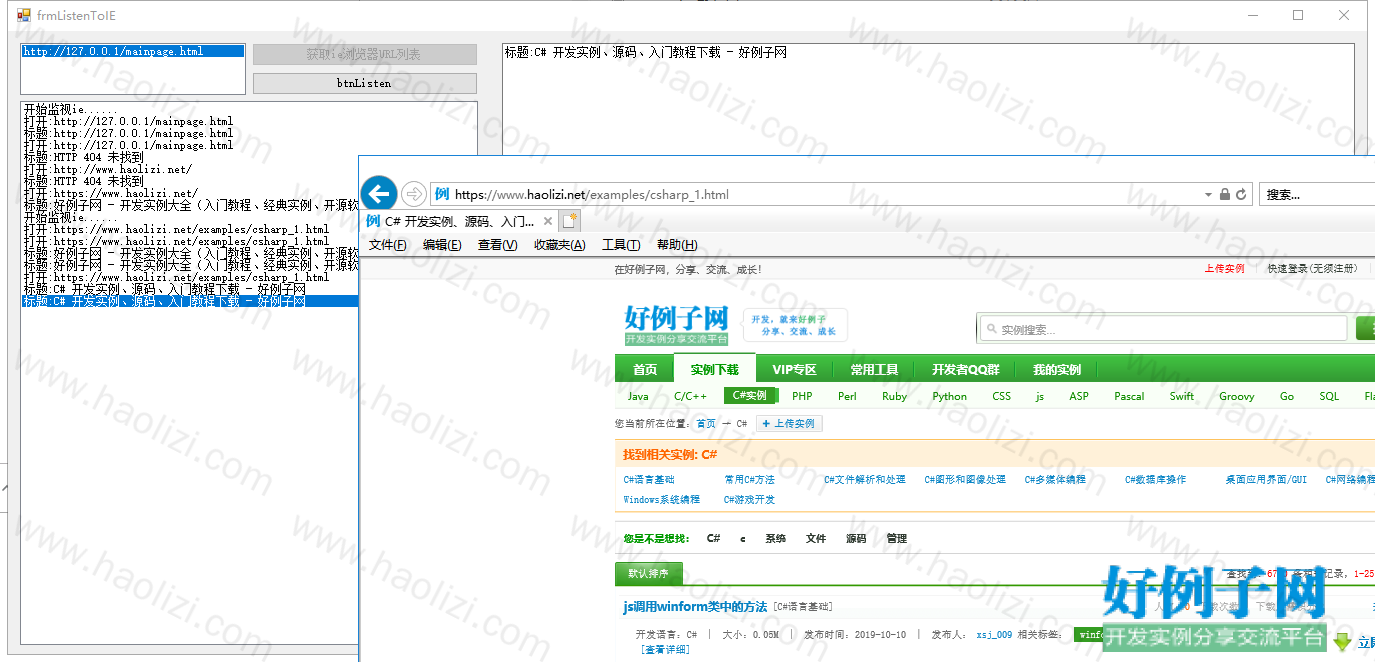Click the green download arrow icon
This screenshot has width=1375, height=662.
1342,641
